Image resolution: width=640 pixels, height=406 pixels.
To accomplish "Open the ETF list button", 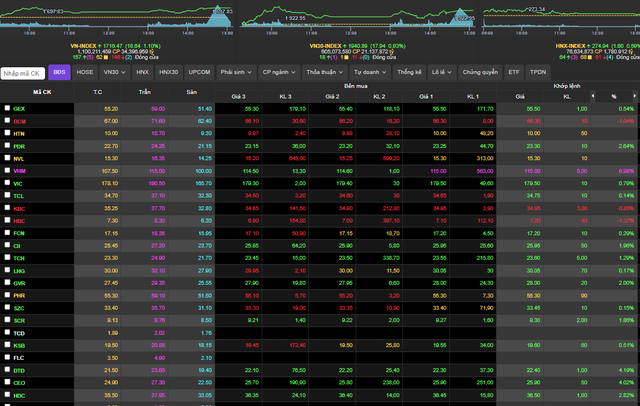I will [x=514, y=73].
